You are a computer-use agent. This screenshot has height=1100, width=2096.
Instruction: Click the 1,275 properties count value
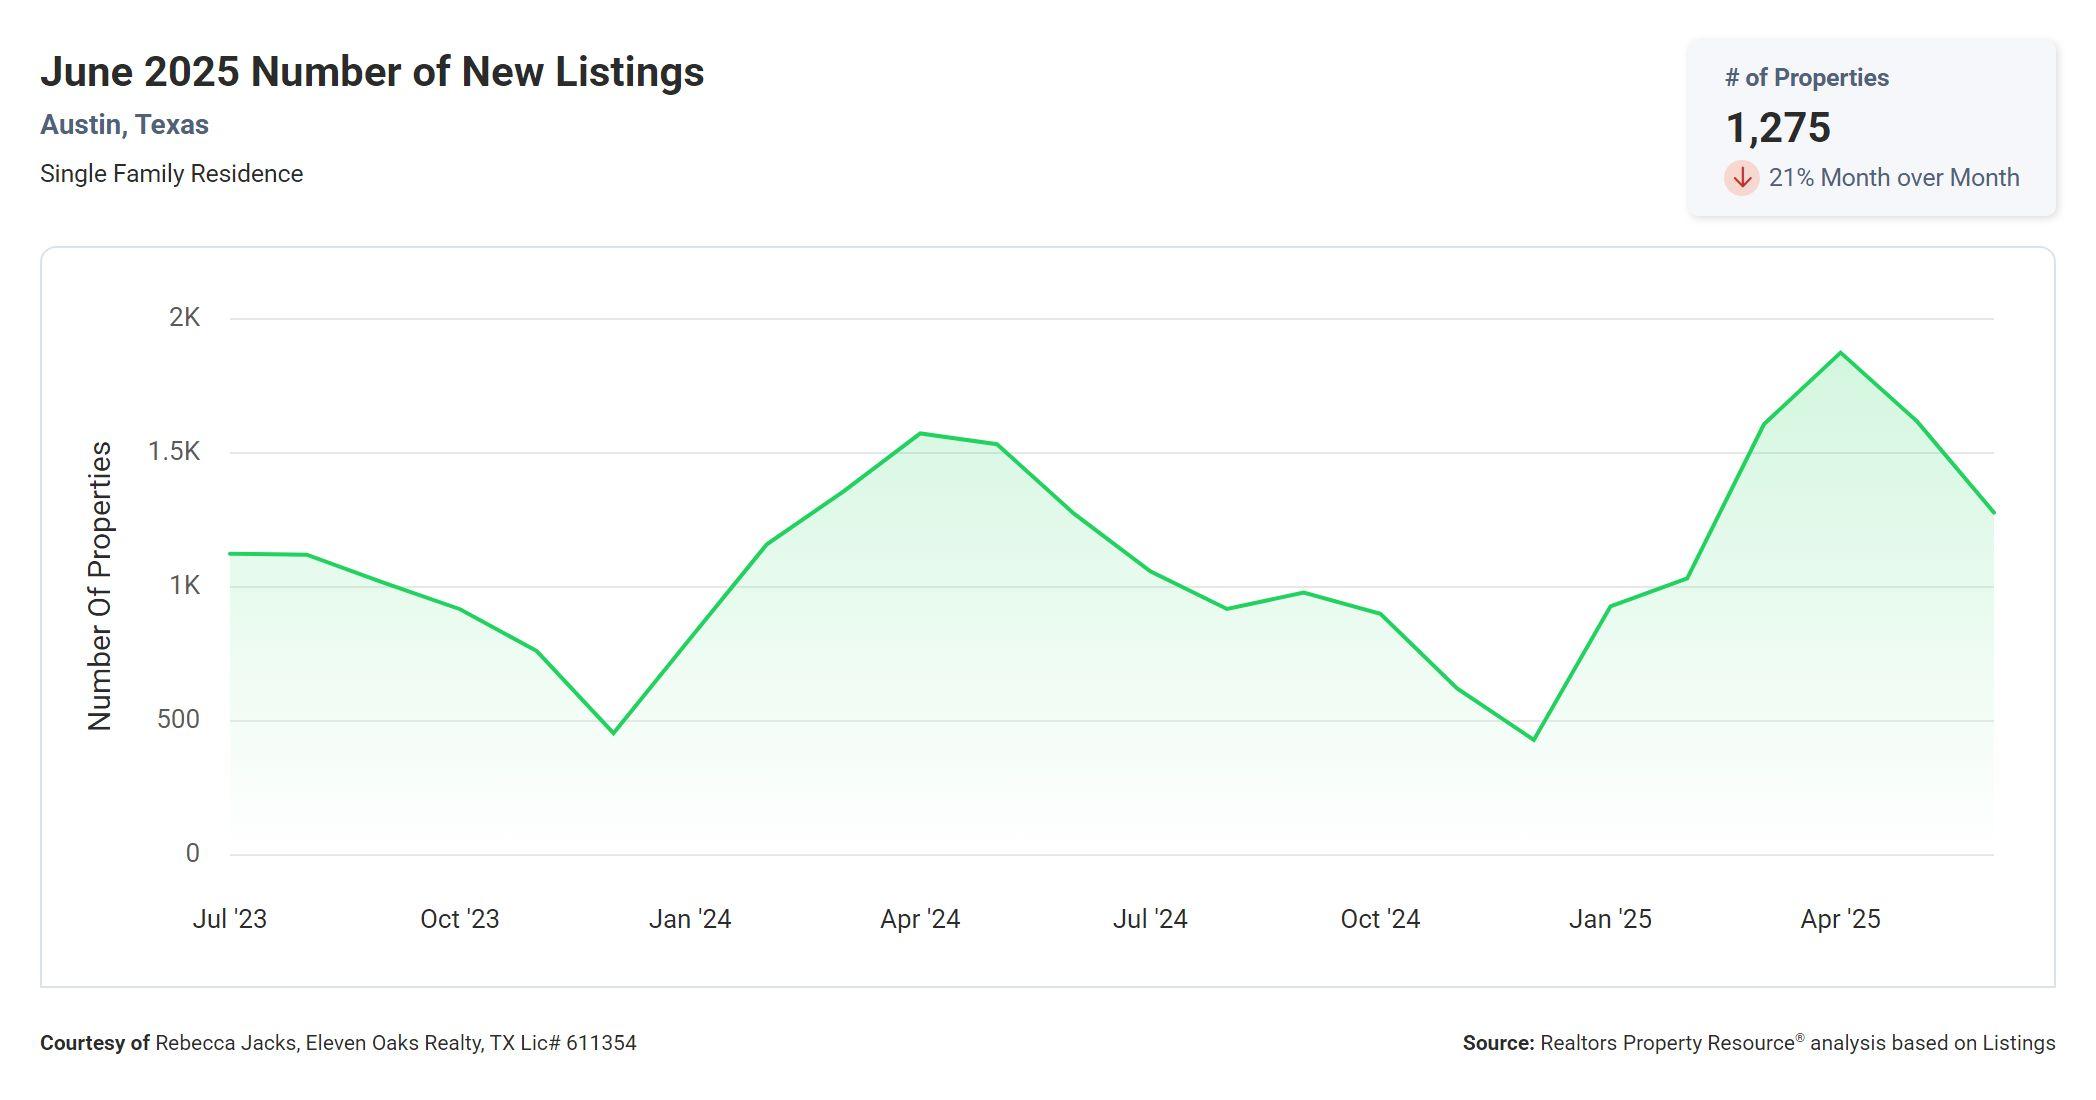tap(1777, 128)
